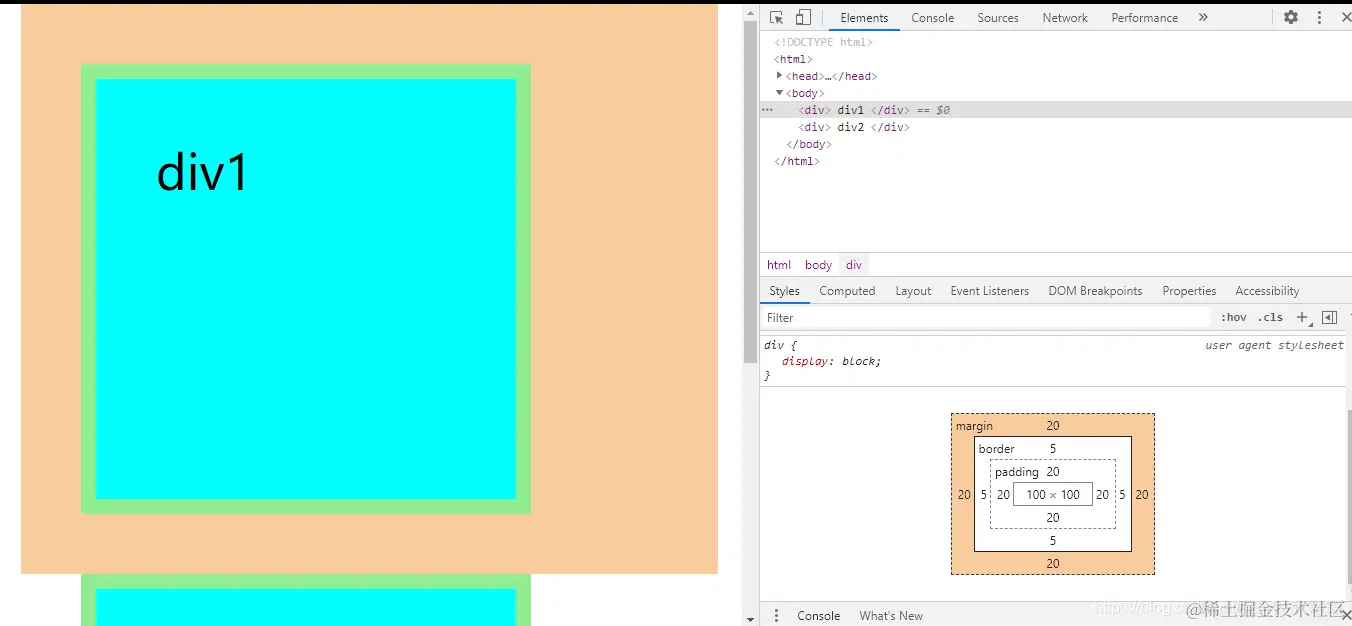Click the border-bottom value 5

tap(1053, 541)
